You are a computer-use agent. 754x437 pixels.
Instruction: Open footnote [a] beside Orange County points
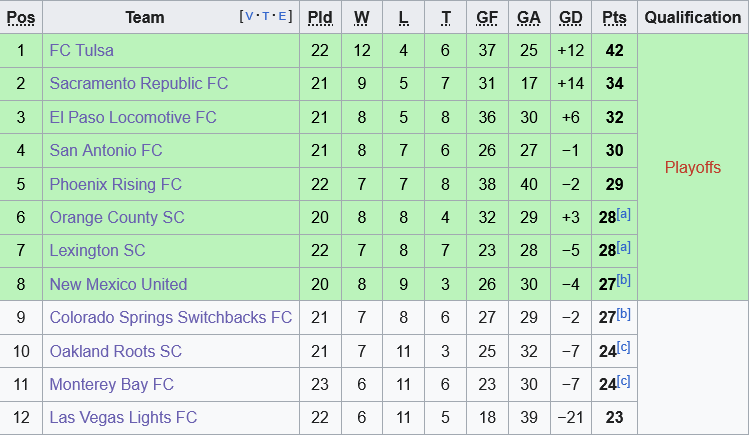point(624,214)
